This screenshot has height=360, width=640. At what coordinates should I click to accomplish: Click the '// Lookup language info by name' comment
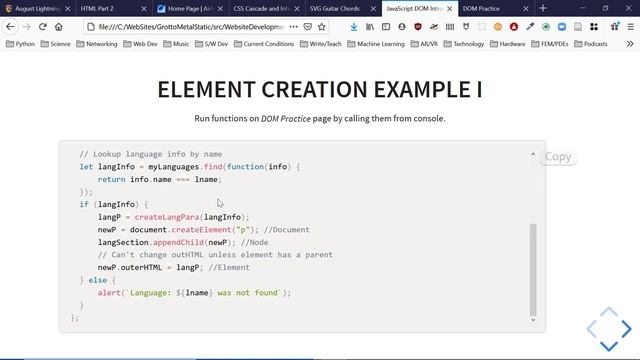coord(151,154)
